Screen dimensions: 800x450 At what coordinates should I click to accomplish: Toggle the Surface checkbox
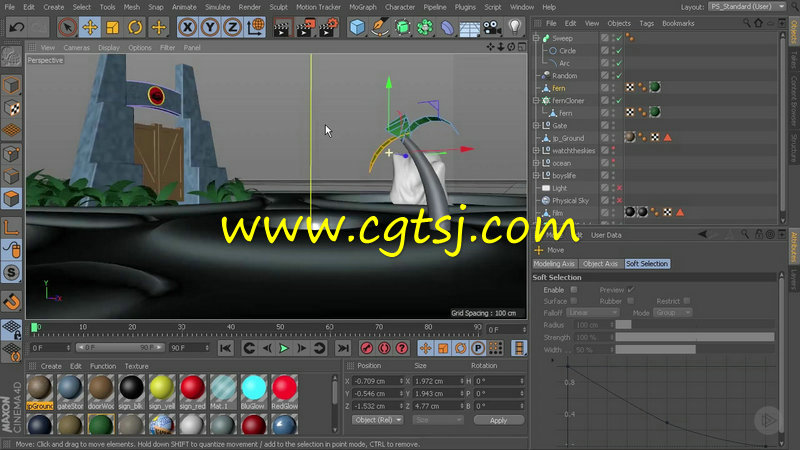coord(574,301)
